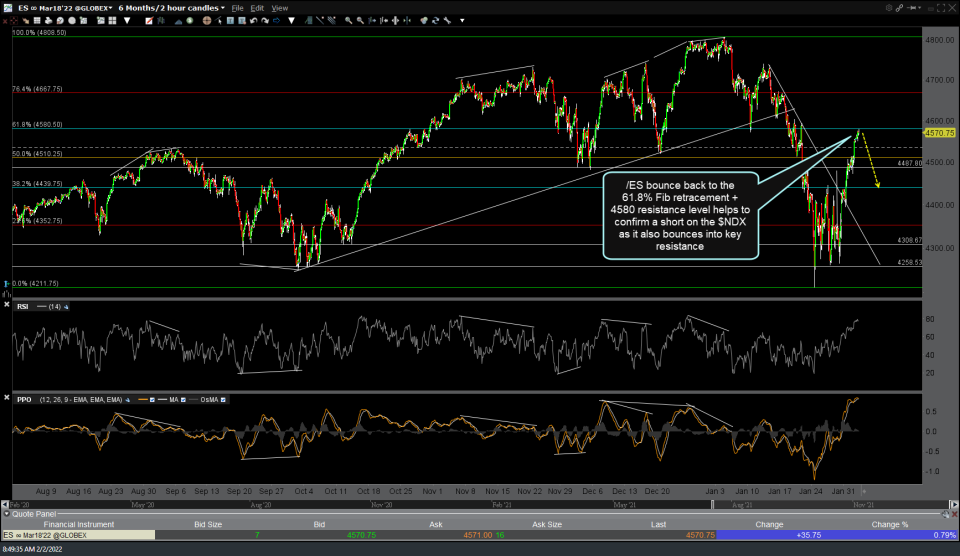Close the PPO indicator panel
Image resolution: width=960 pixels, height=556 pixels.
pos(7,397)
